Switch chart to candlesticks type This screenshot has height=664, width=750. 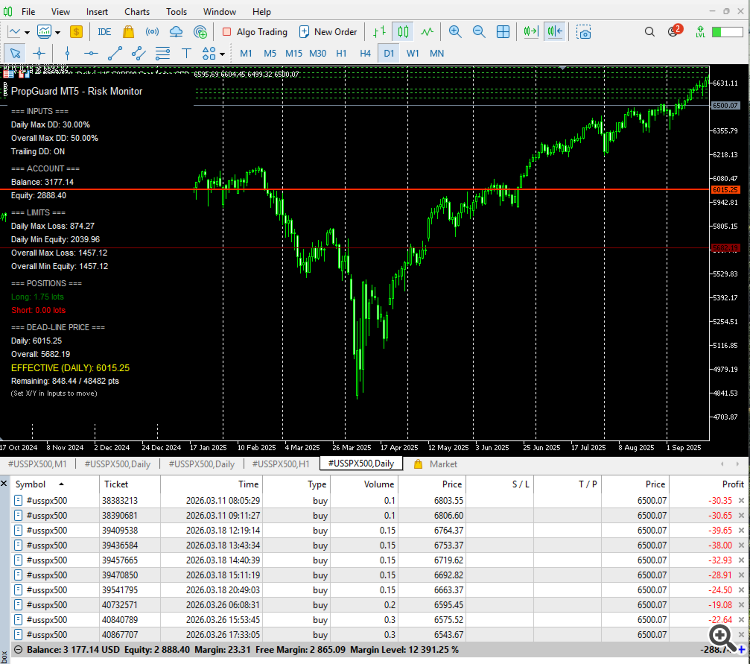(403, 32)
